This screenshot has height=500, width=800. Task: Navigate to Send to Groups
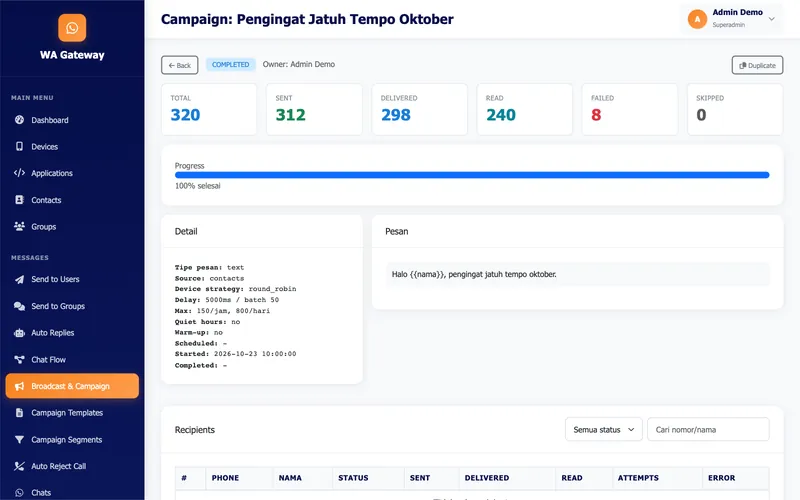click(72, 306)
